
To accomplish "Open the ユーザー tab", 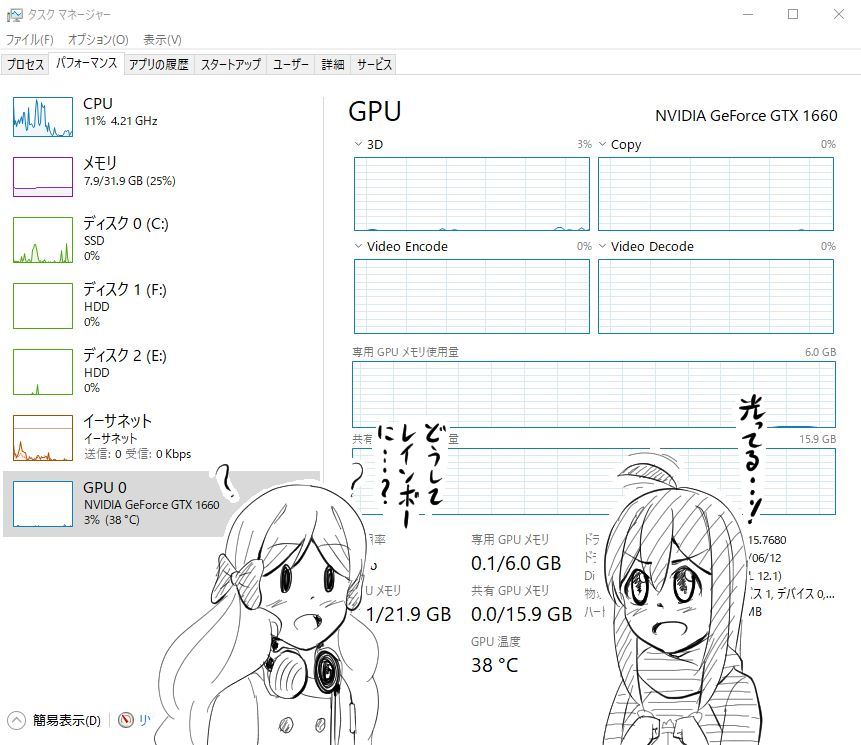I will [x=291, y=64].
